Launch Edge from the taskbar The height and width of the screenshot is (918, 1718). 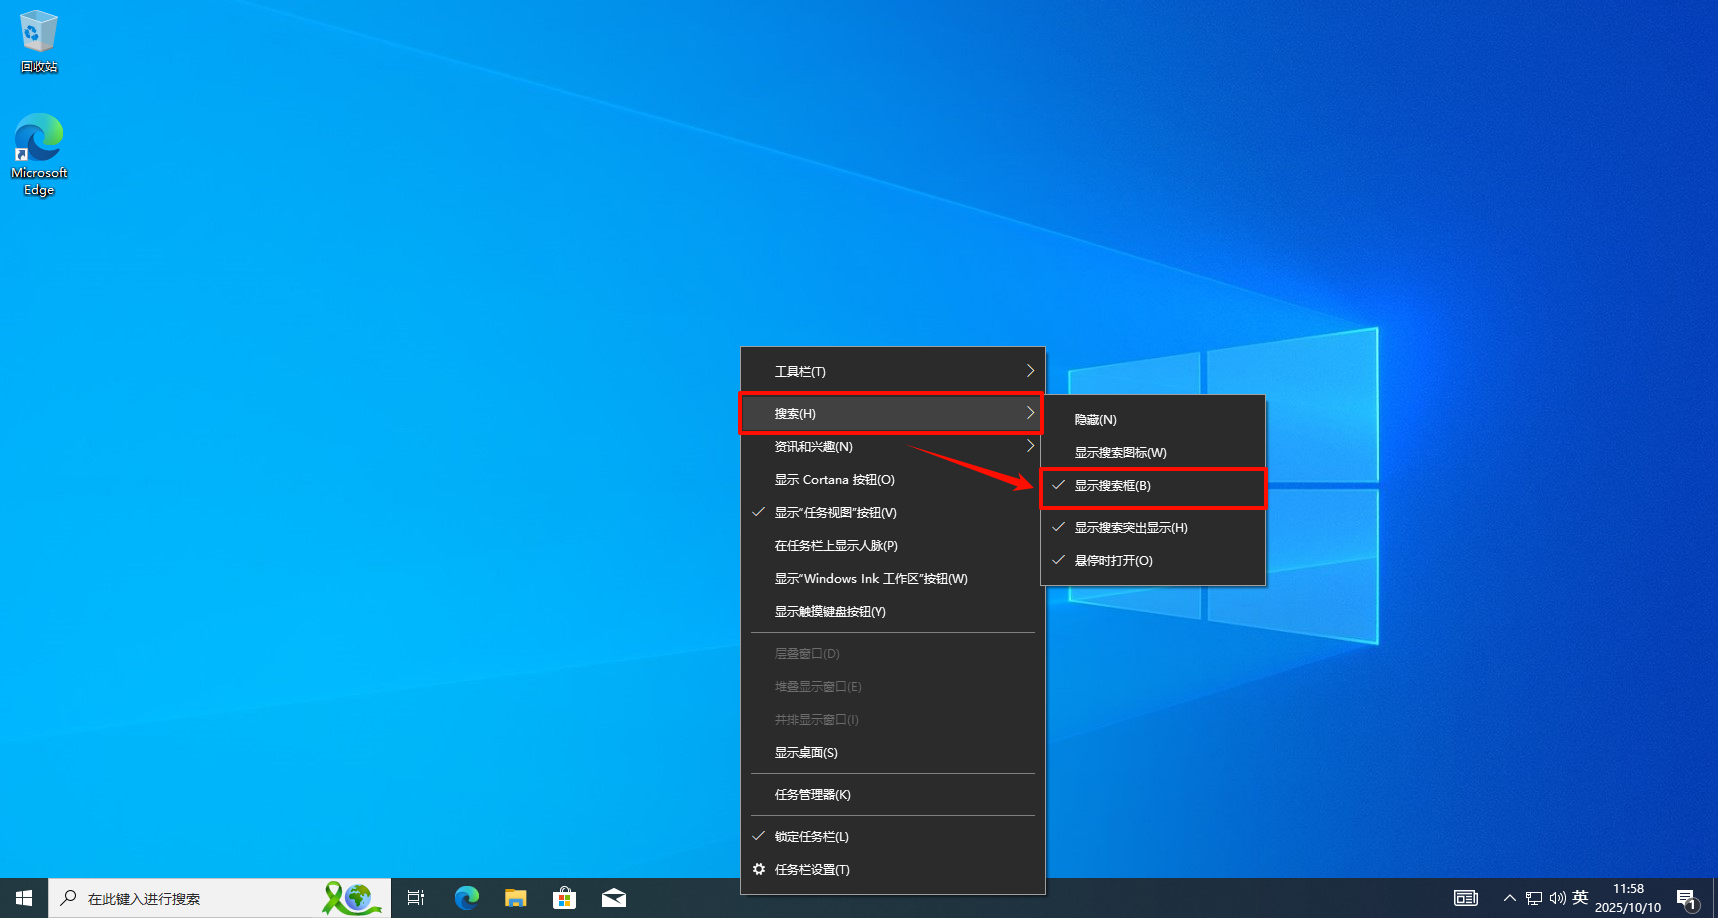[x=466, y=898]
